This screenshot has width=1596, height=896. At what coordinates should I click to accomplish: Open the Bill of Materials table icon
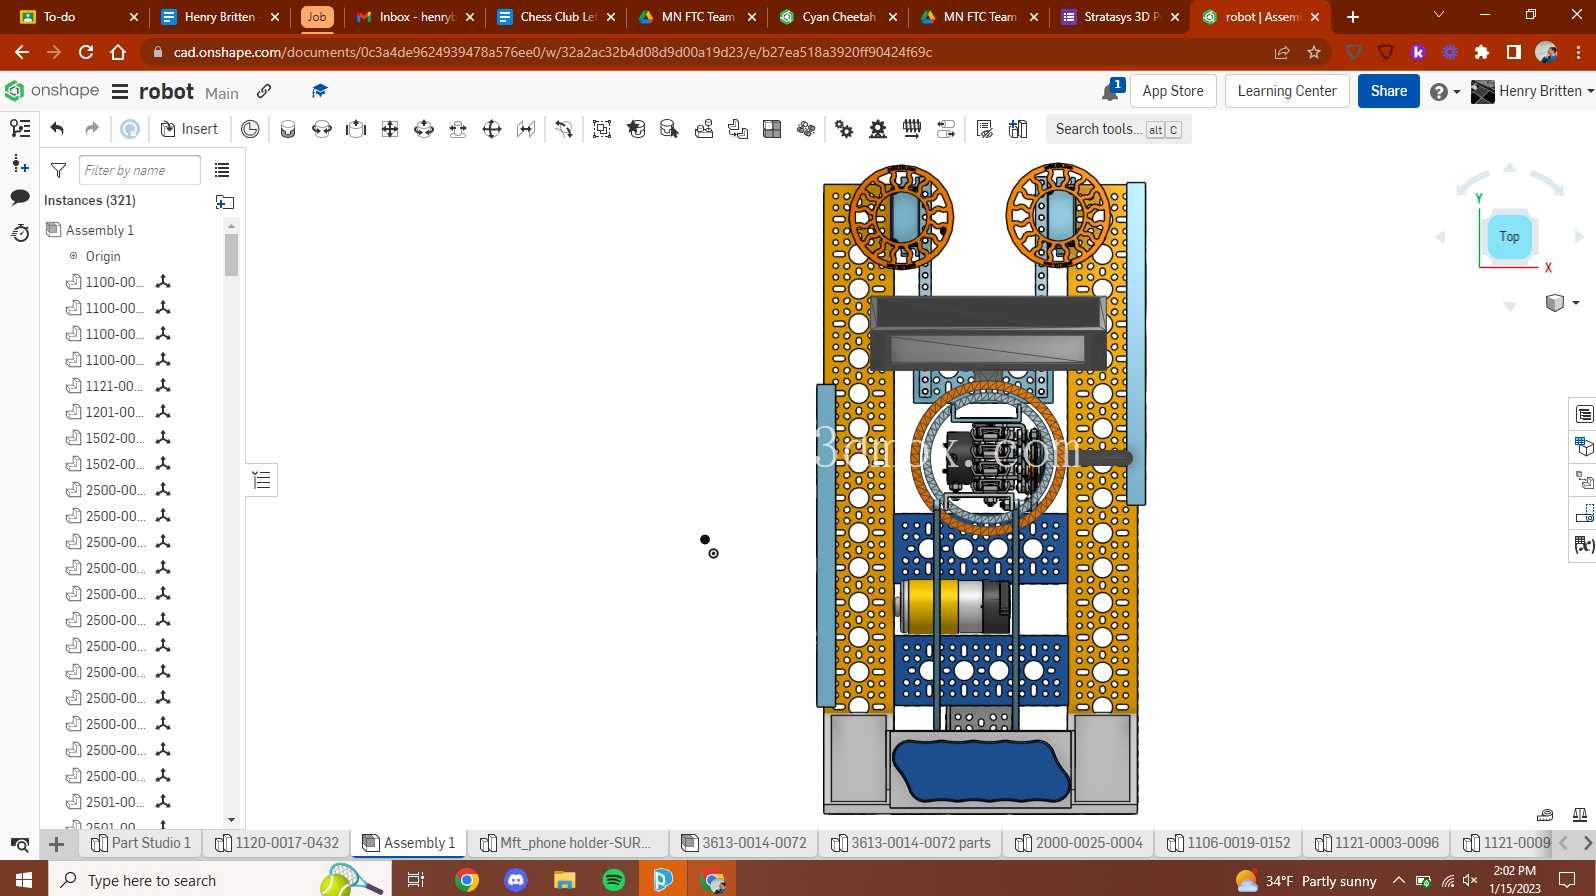pos(1584,414)
